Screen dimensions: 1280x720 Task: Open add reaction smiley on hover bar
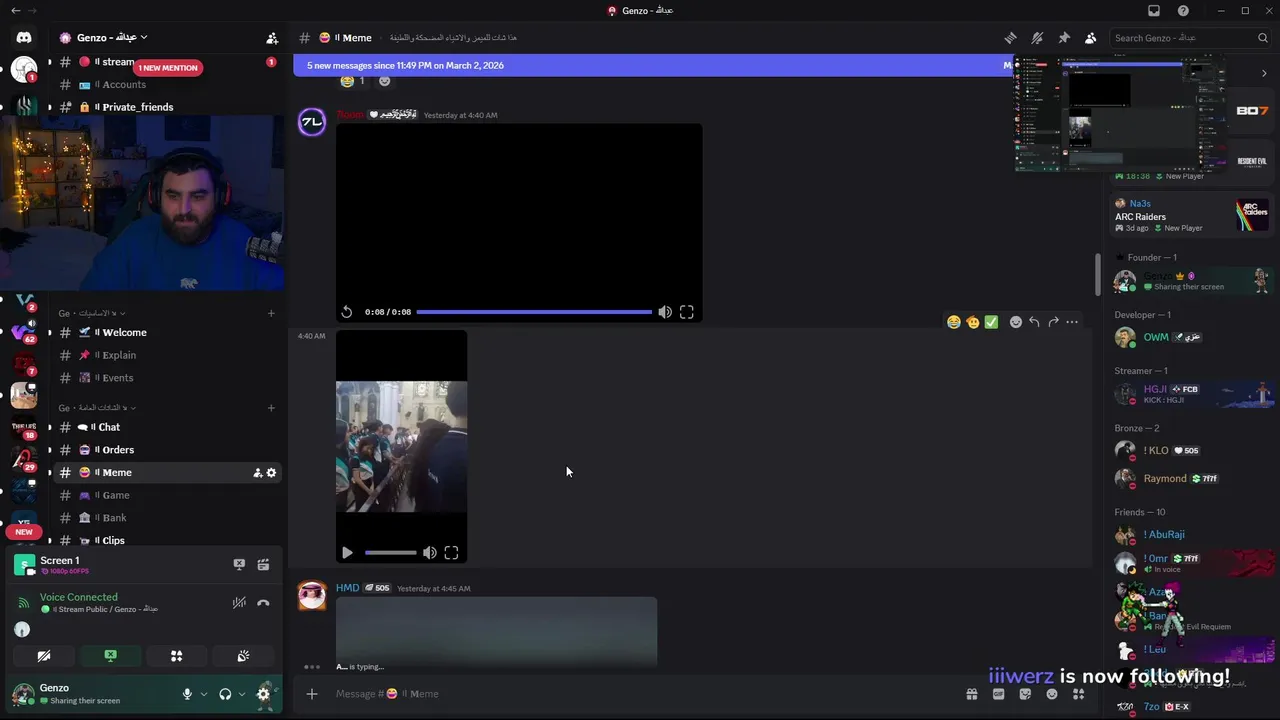tap(1016, 322)
